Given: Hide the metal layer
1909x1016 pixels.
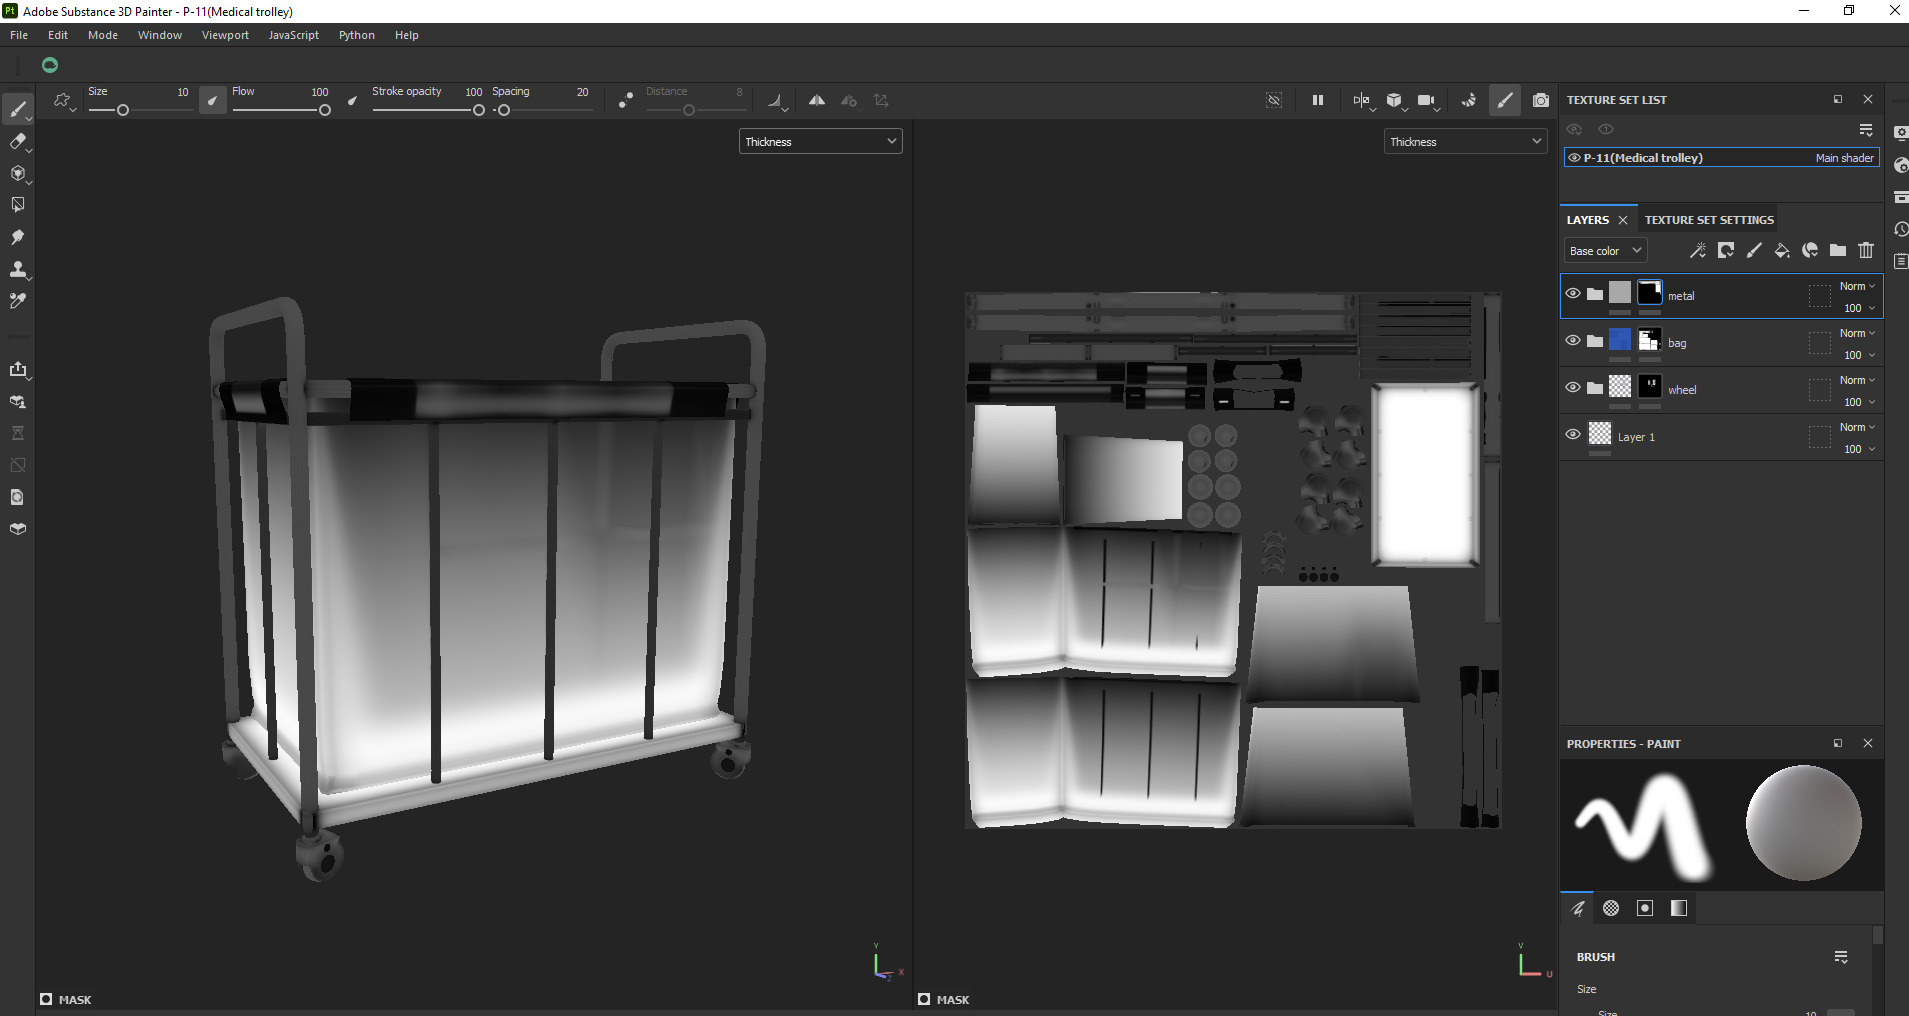Looking at the screenshot, I should pyautogui.click(x=1573, y=294).
